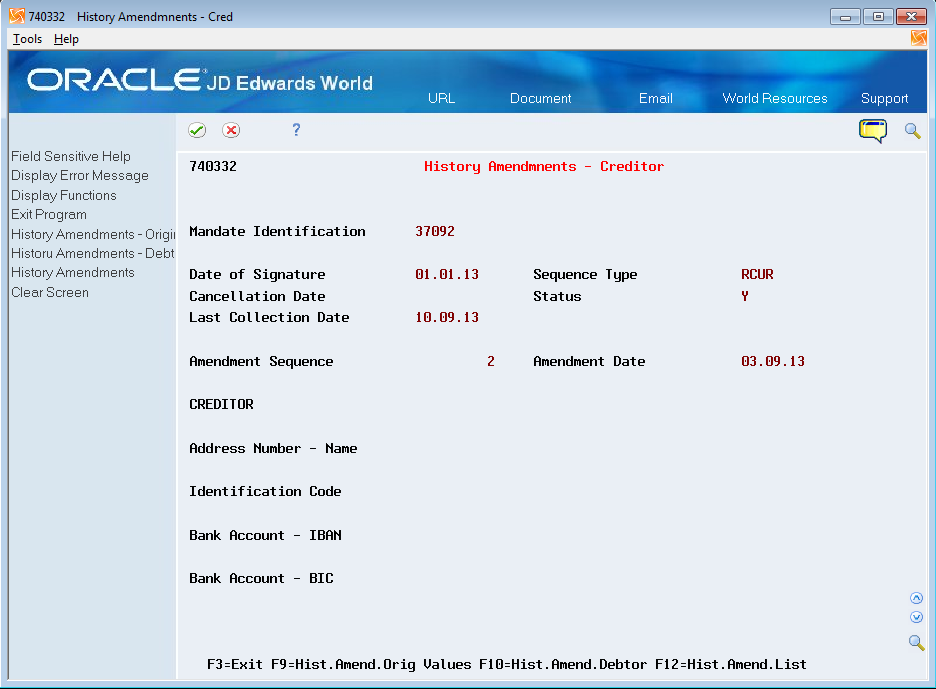Click the F3=Exit function key text

235,665
